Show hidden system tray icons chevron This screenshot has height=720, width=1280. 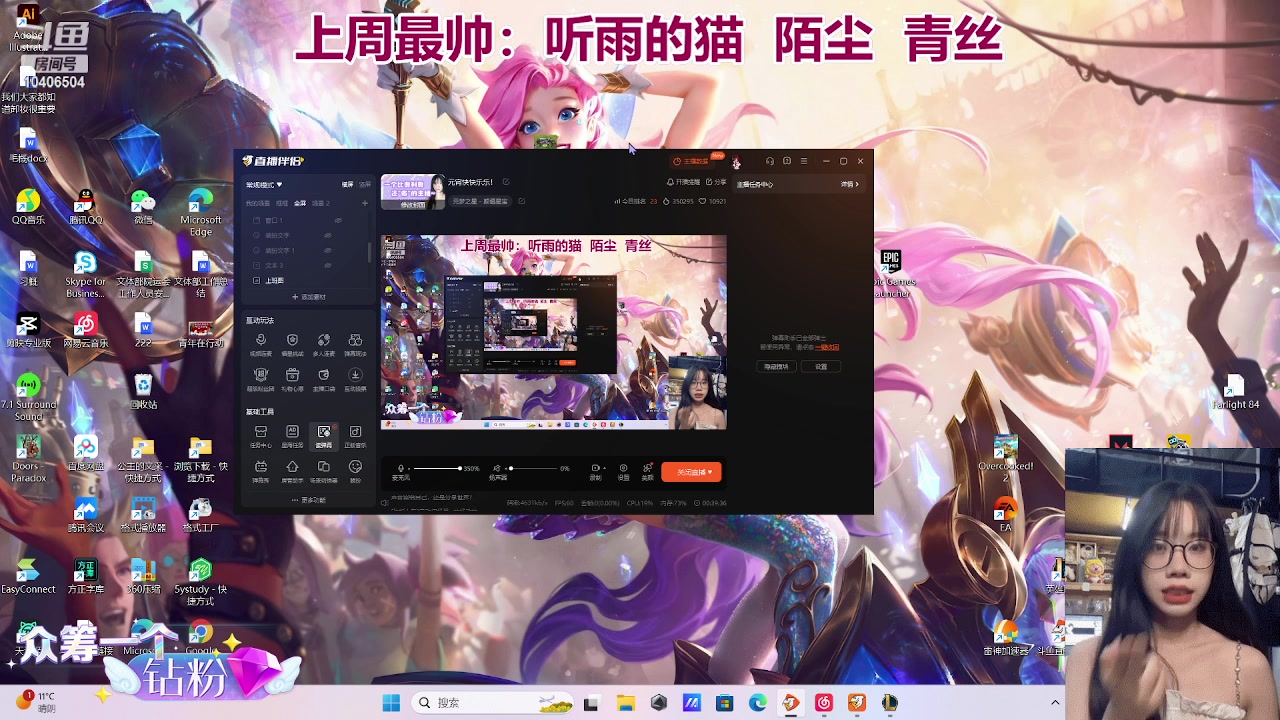(1054, 703)
